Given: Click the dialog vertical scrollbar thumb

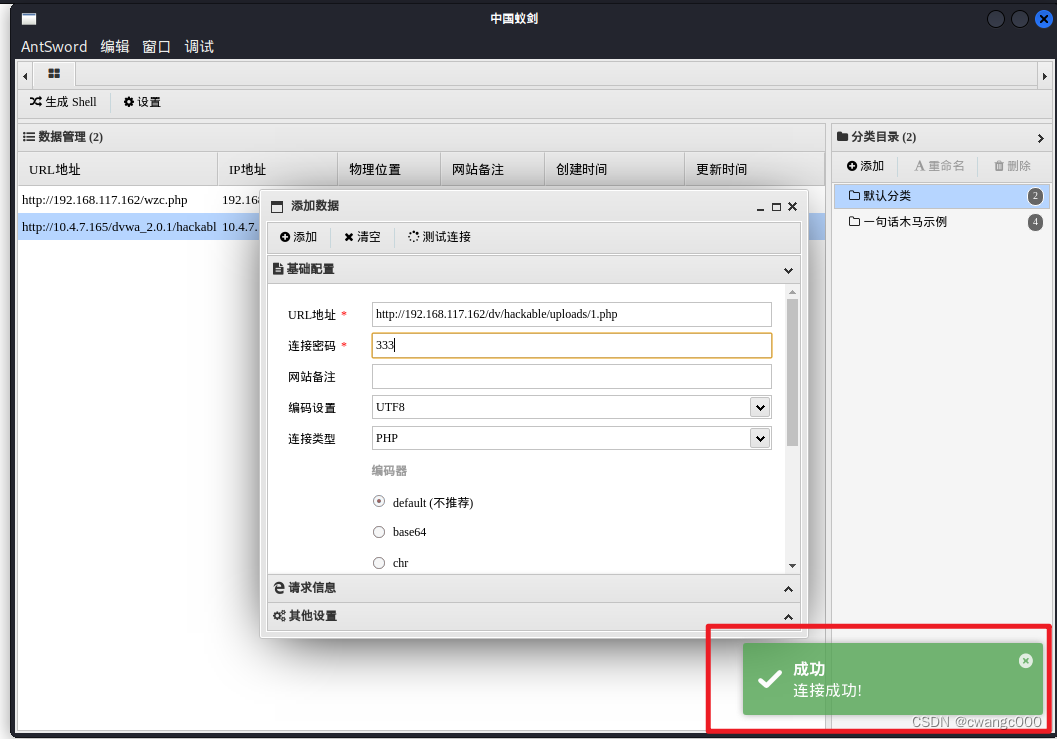Looking at the screenshot, I should point(792,372).
